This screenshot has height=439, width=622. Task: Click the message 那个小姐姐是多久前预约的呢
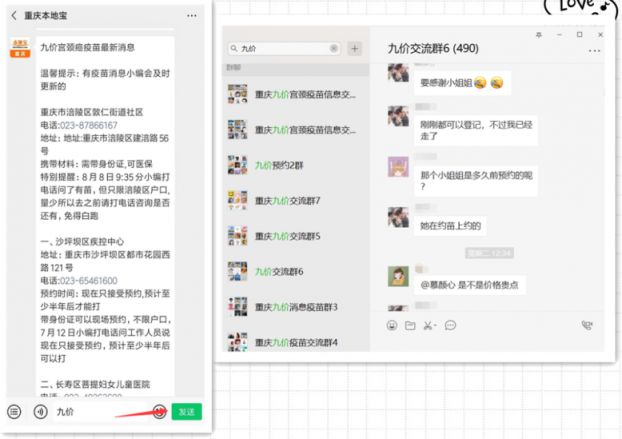(x=476, y=180)
